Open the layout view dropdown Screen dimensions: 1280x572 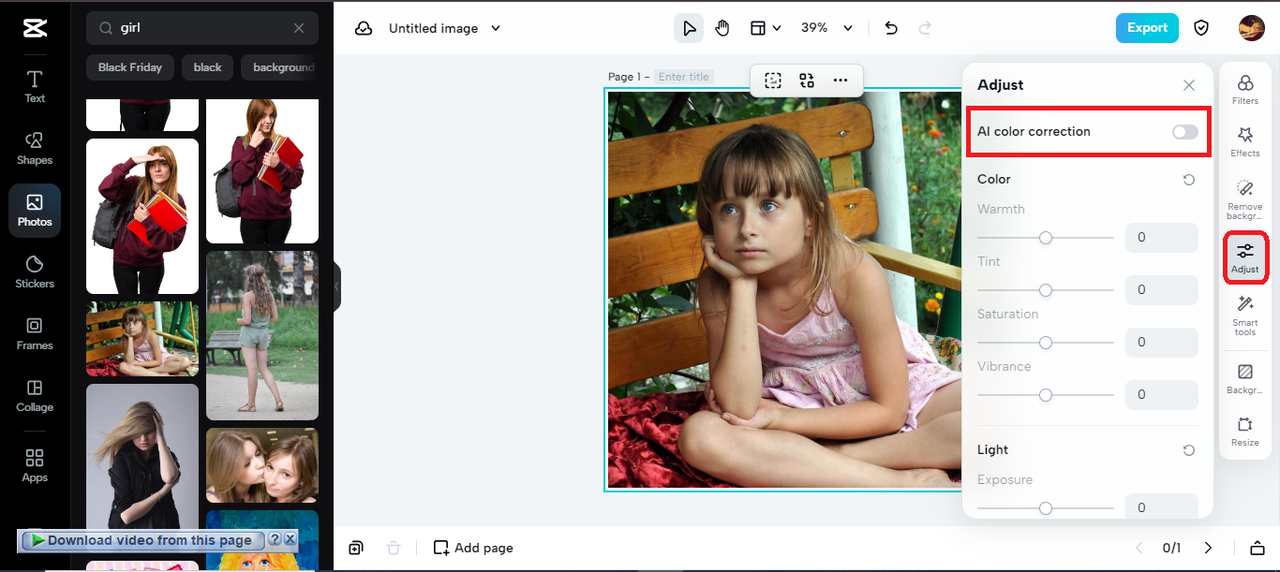coord(766,28)
